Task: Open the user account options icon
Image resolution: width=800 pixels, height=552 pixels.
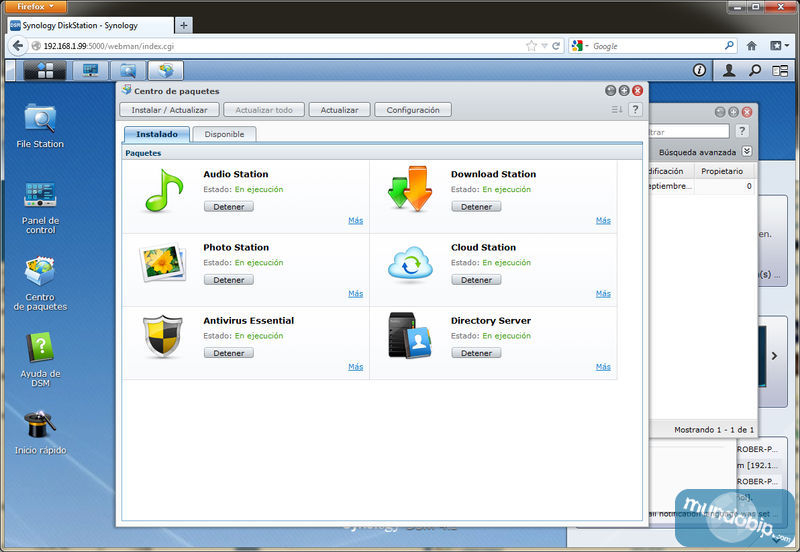Action: [x=729, y=70]
